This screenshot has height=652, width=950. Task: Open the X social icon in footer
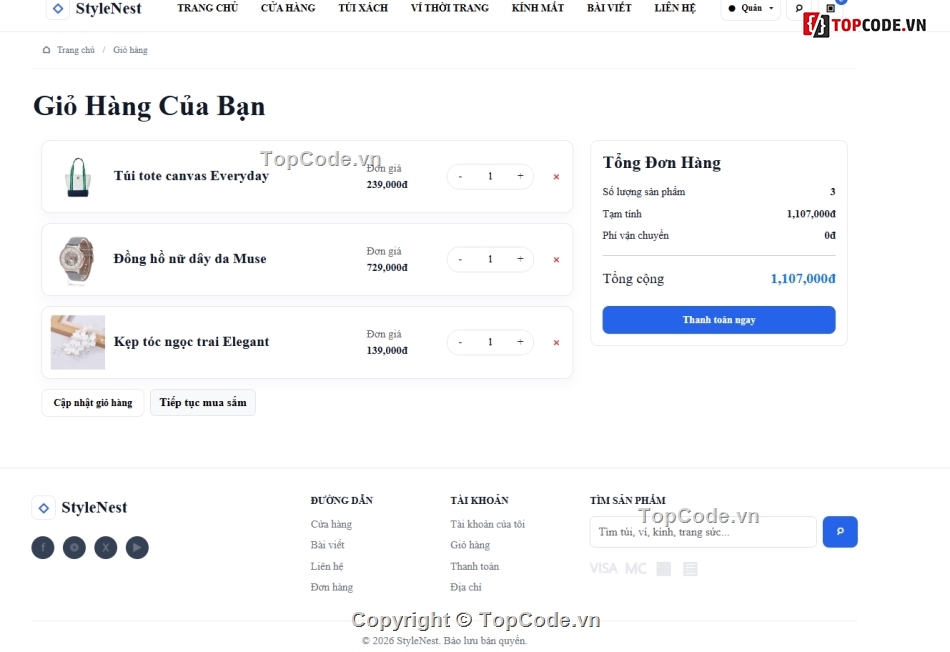[106, 547]
